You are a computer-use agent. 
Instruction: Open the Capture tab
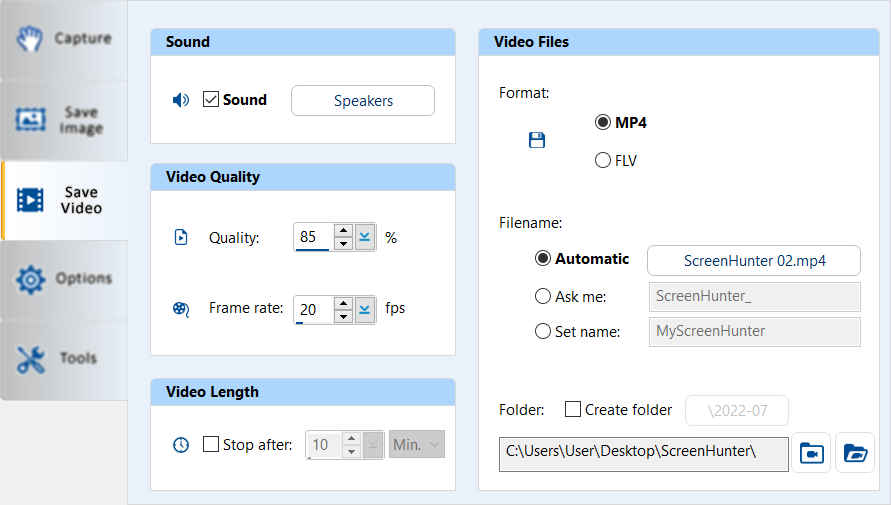64,39
